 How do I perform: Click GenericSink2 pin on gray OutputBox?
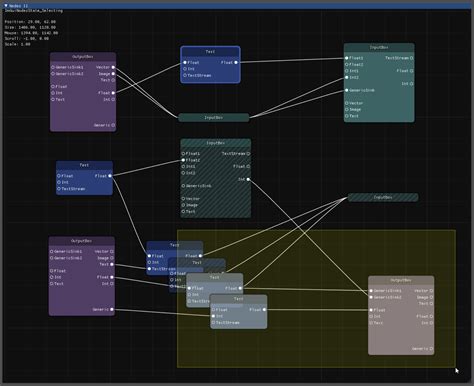click(371, 297)
